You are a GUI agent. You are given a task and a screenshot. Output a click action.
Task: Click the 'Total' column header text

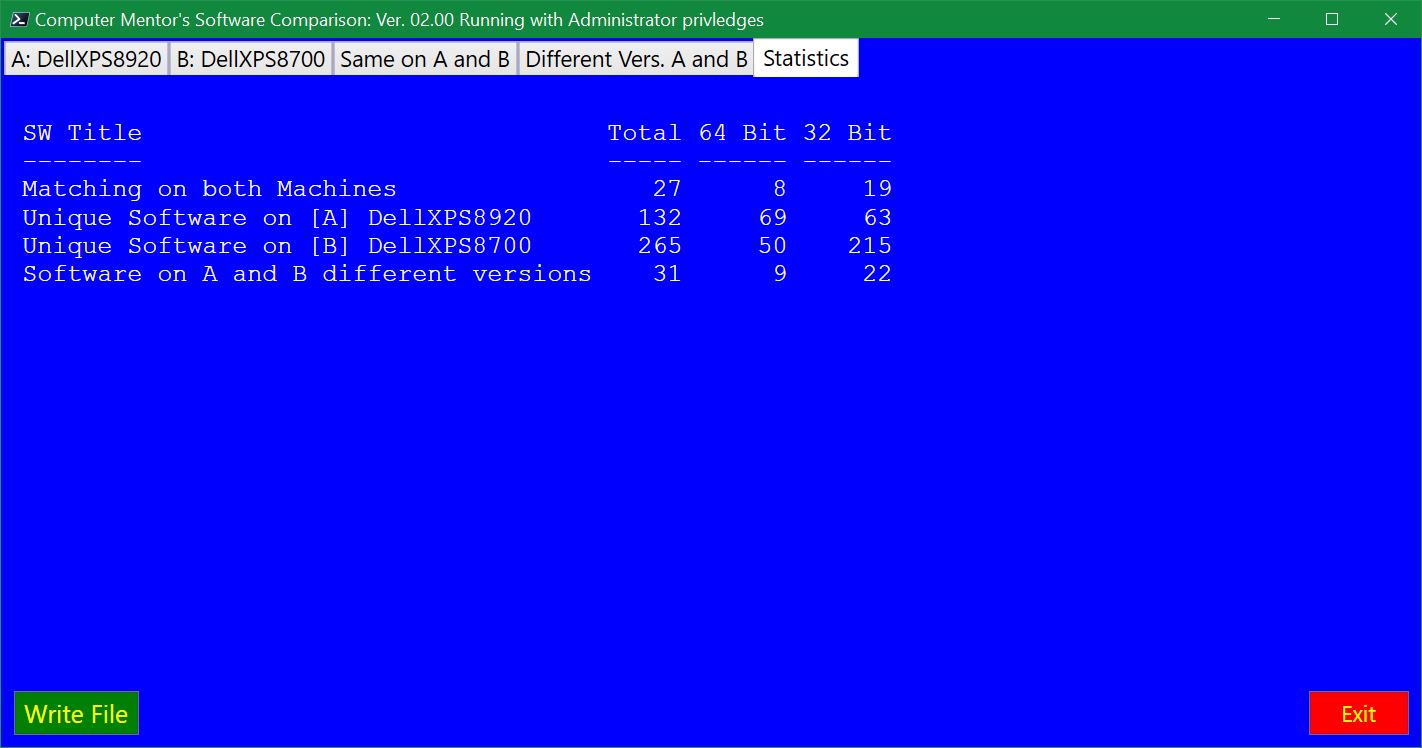click(x=644, y=133)
